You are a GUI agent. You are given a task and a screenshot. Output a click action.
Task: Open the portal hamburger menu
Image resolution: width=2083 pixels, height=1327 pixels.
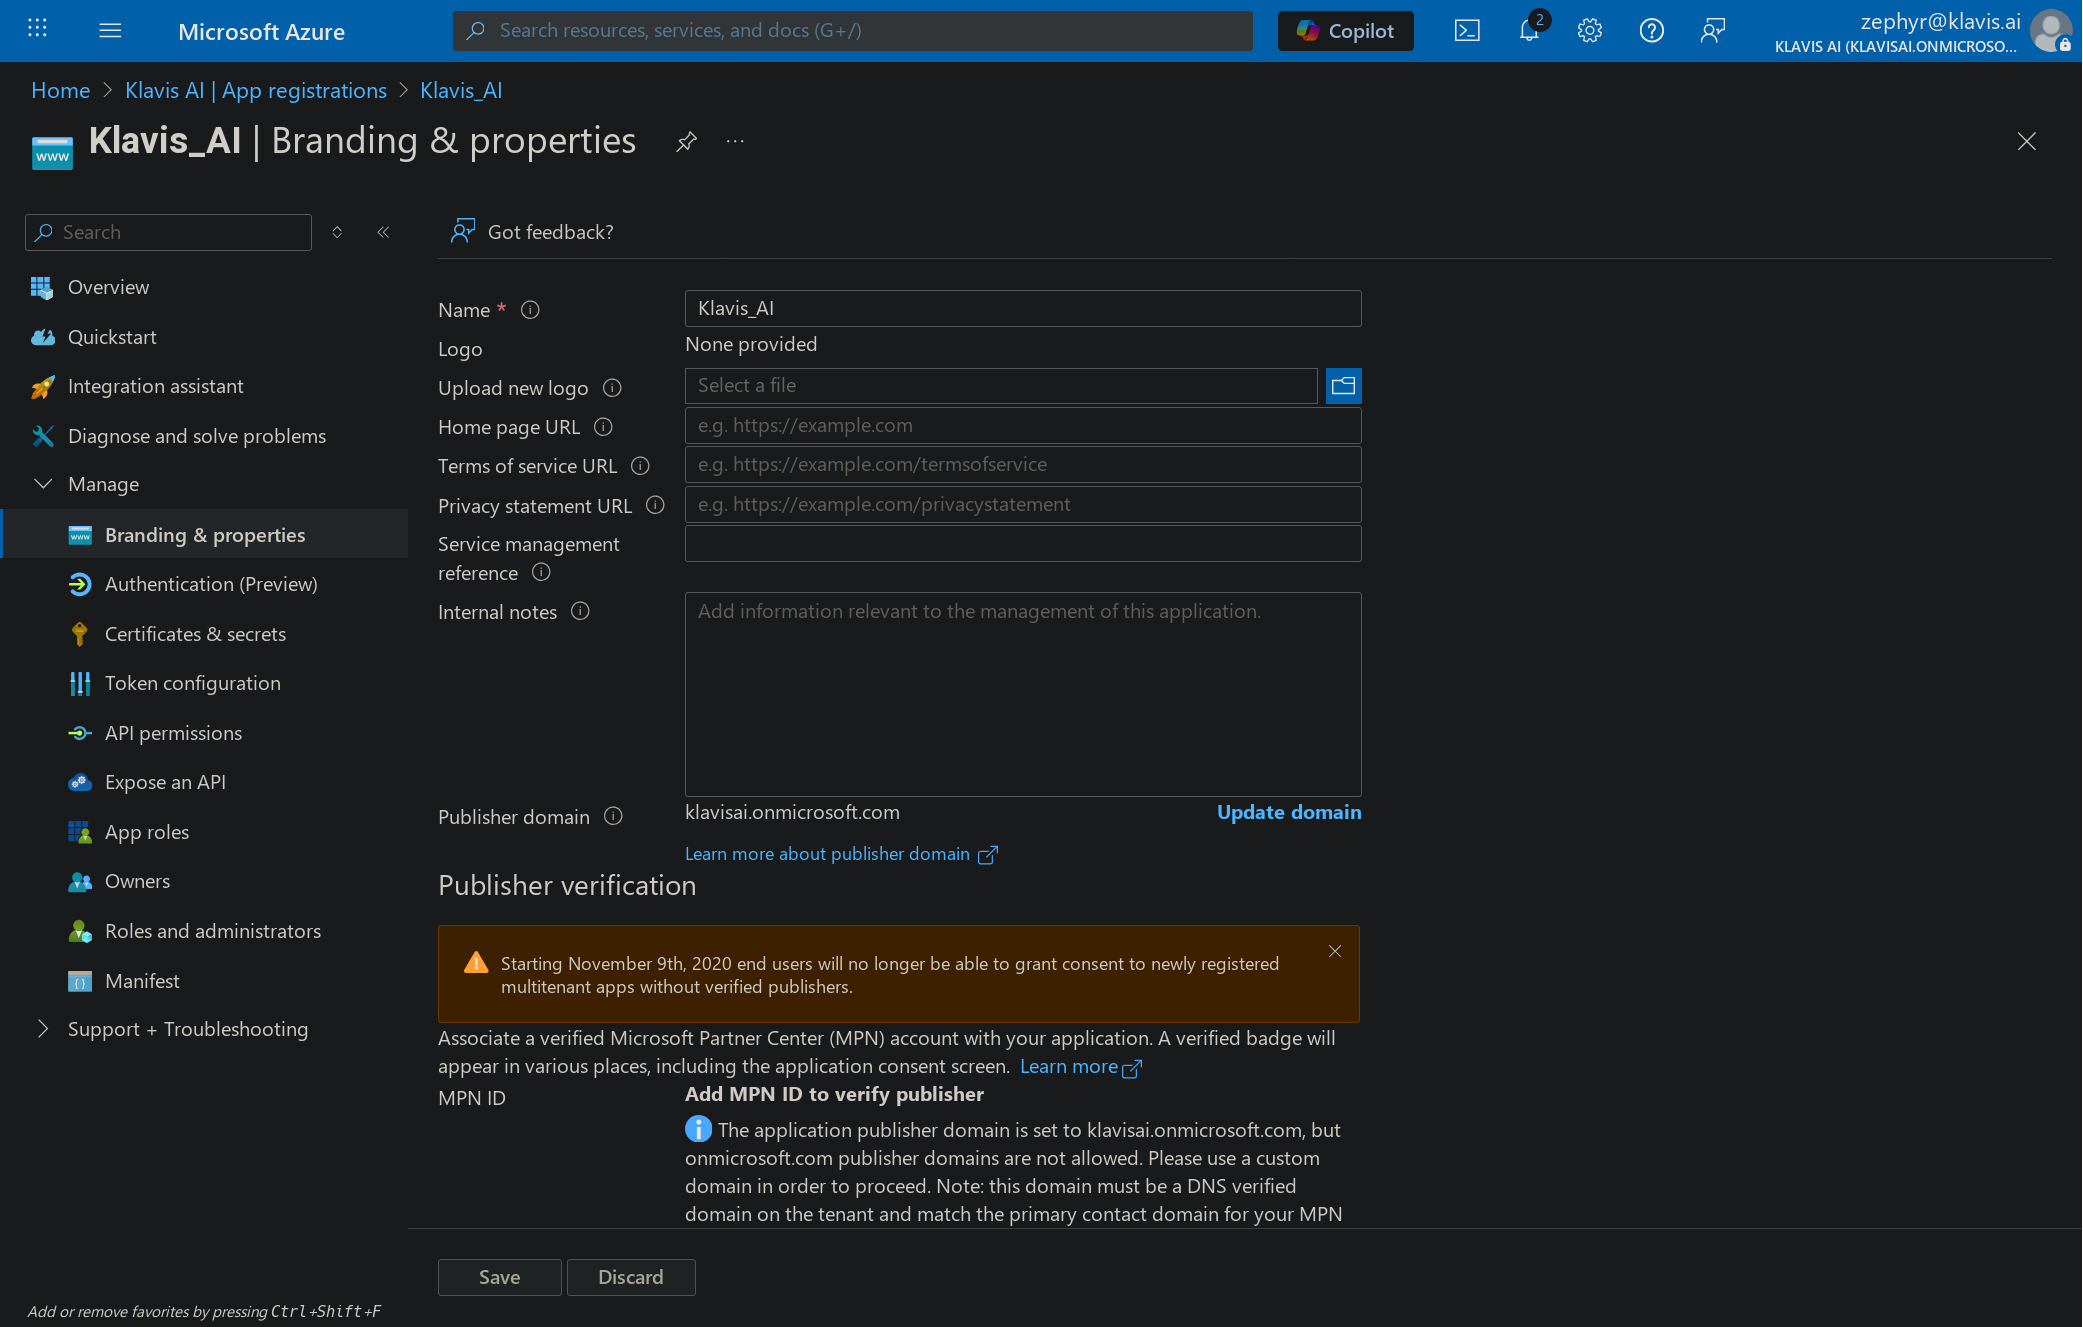pos(110,31)
